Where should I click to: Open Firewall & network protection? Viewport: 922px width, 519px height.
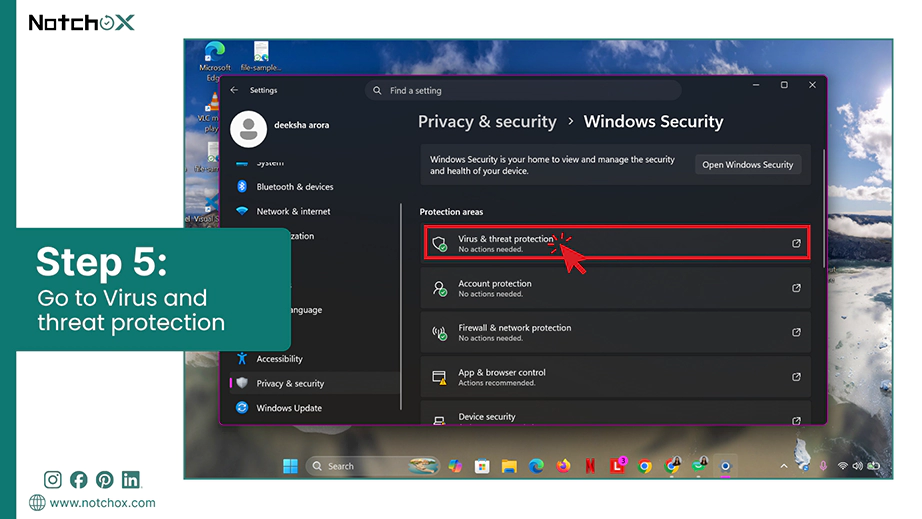pyautogui.click(x=616, y=333)
